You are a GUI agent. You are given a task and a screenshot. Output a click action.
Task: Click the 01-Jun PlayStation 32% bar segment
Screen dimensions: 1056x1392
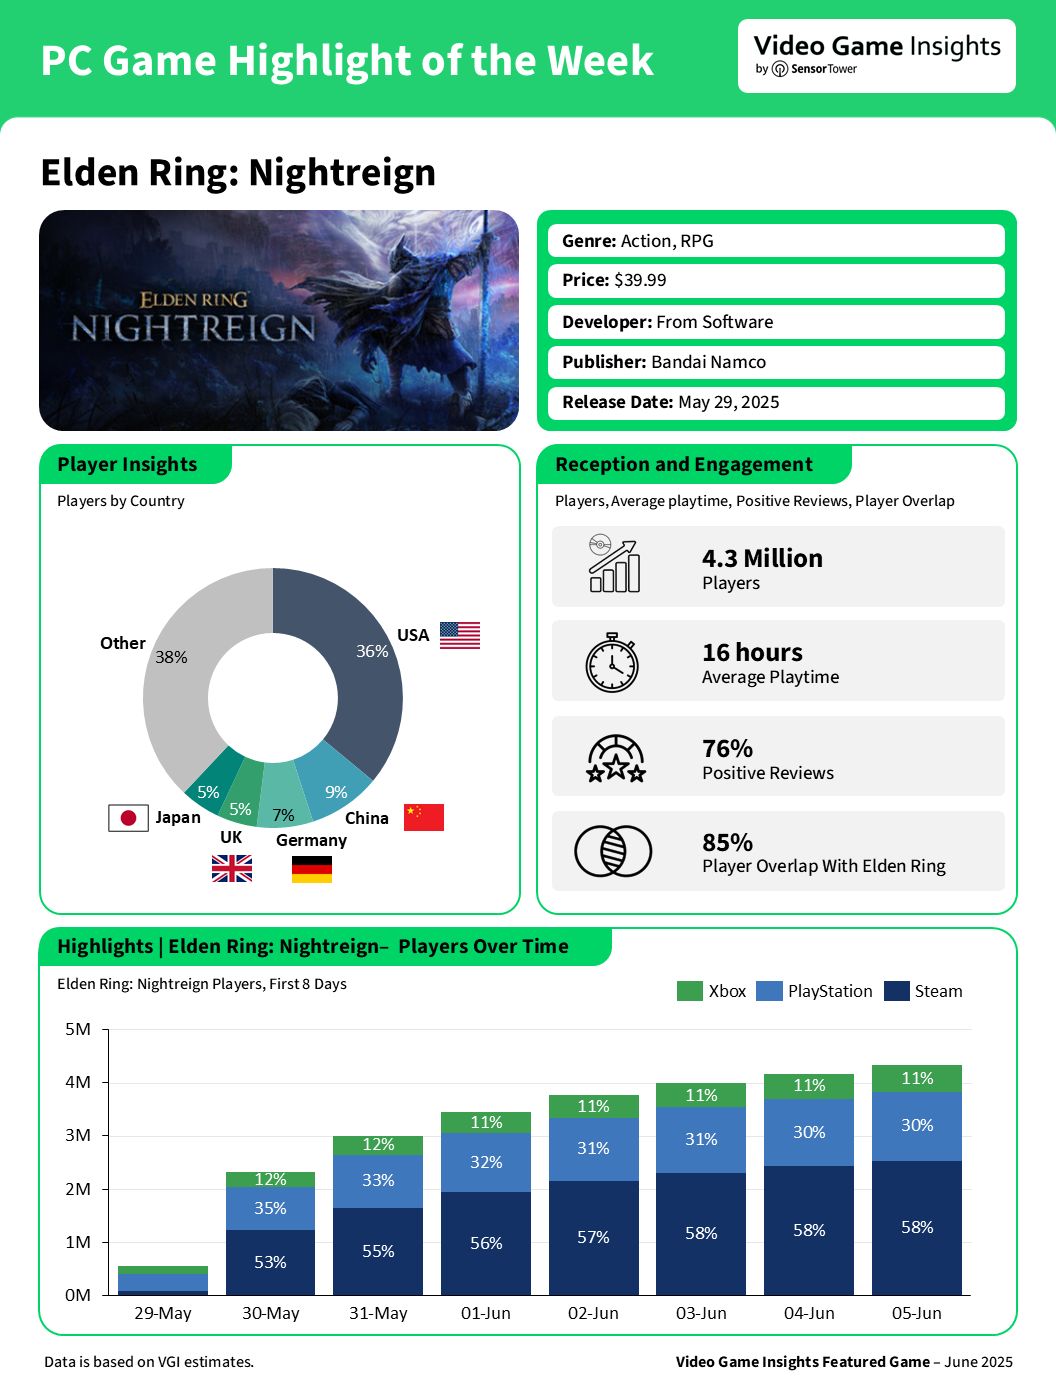pyautogui.click(x=486, y=1162)
